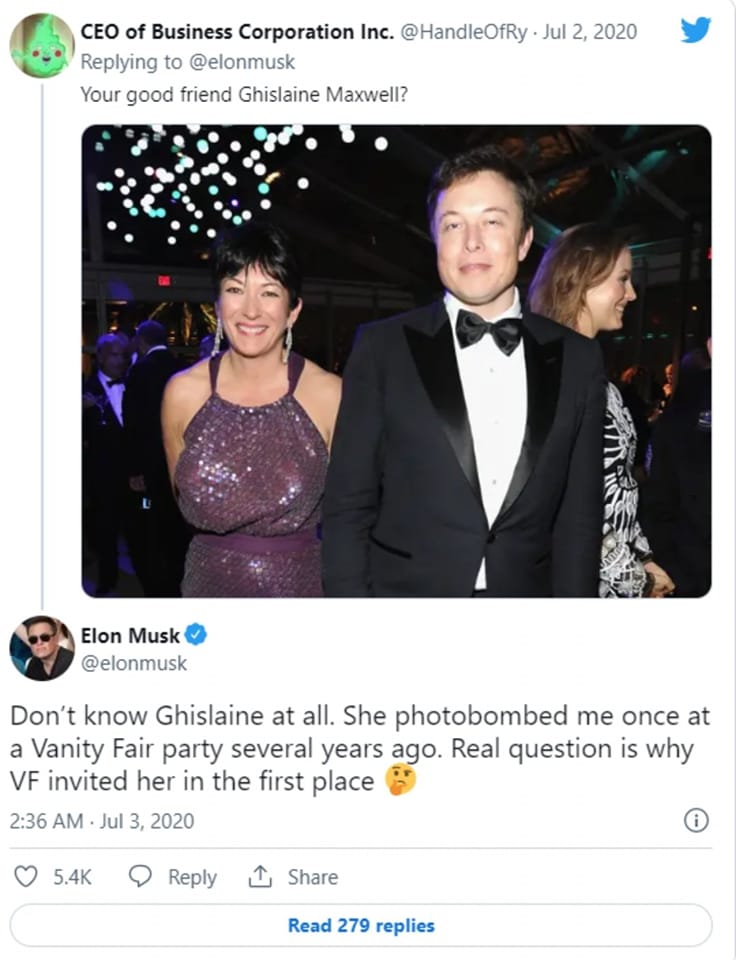Open the tweet info circle icon

(695, 821)
